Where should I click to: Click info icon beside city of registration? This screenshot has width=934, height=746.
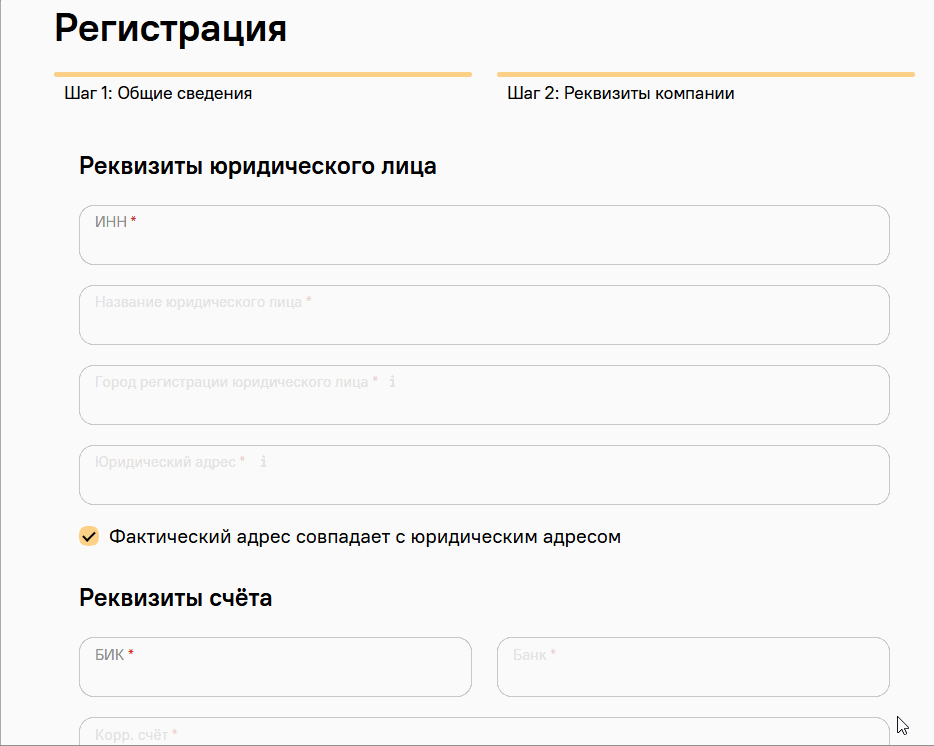(x=393, y=382)
